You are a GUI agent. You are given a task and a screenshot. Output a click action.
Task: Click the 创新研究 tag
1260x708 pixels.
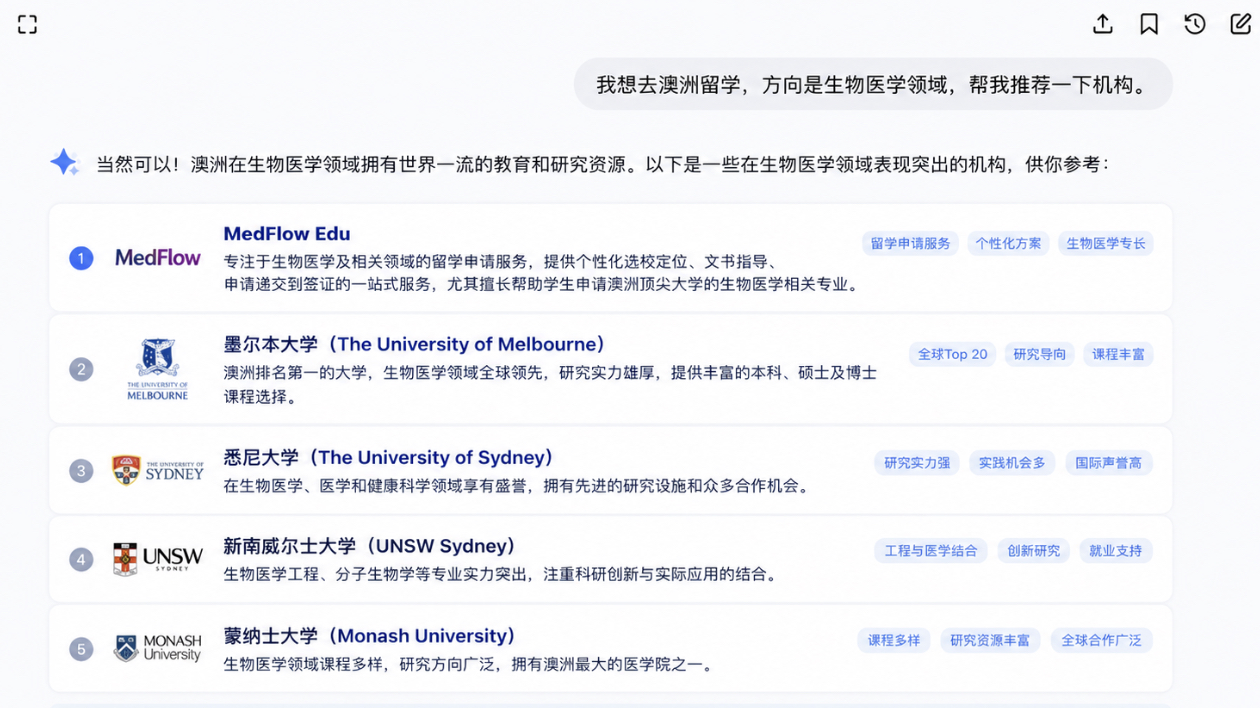pos(1033,551)
